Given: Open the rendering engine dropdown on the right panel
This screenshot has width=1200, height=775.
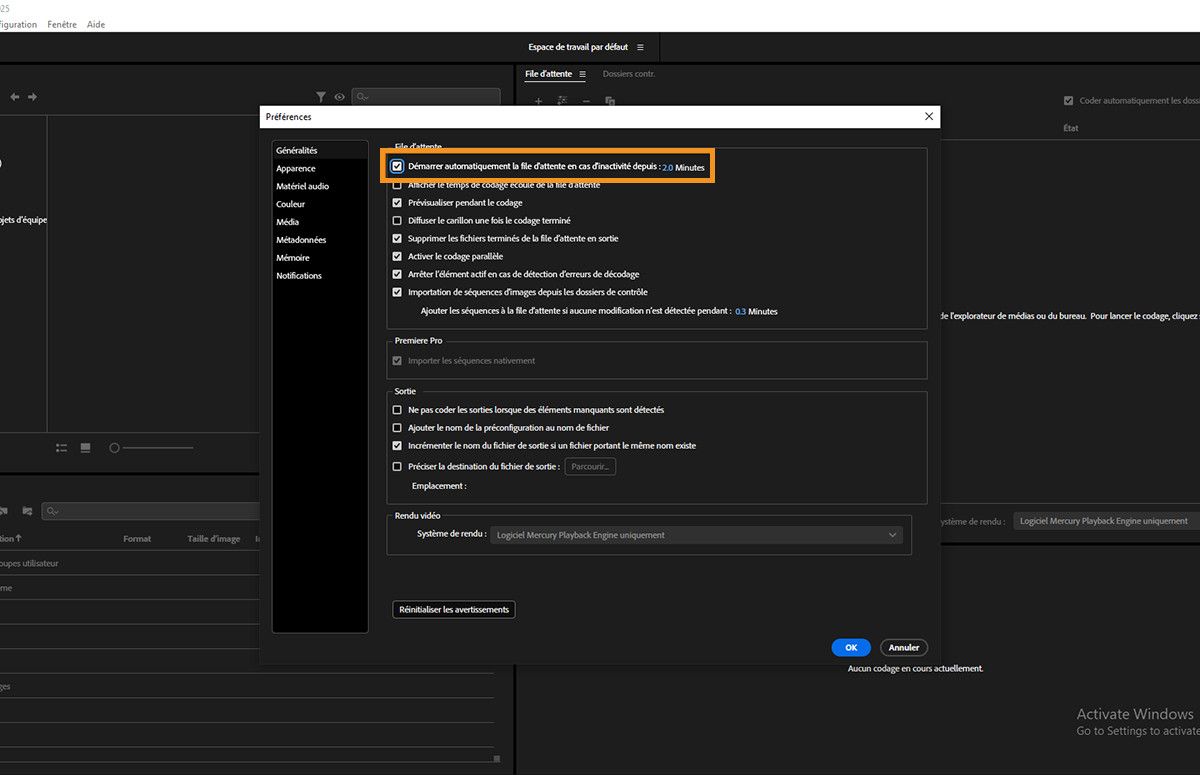Looking at the screenshot, I should (1104, 520).
